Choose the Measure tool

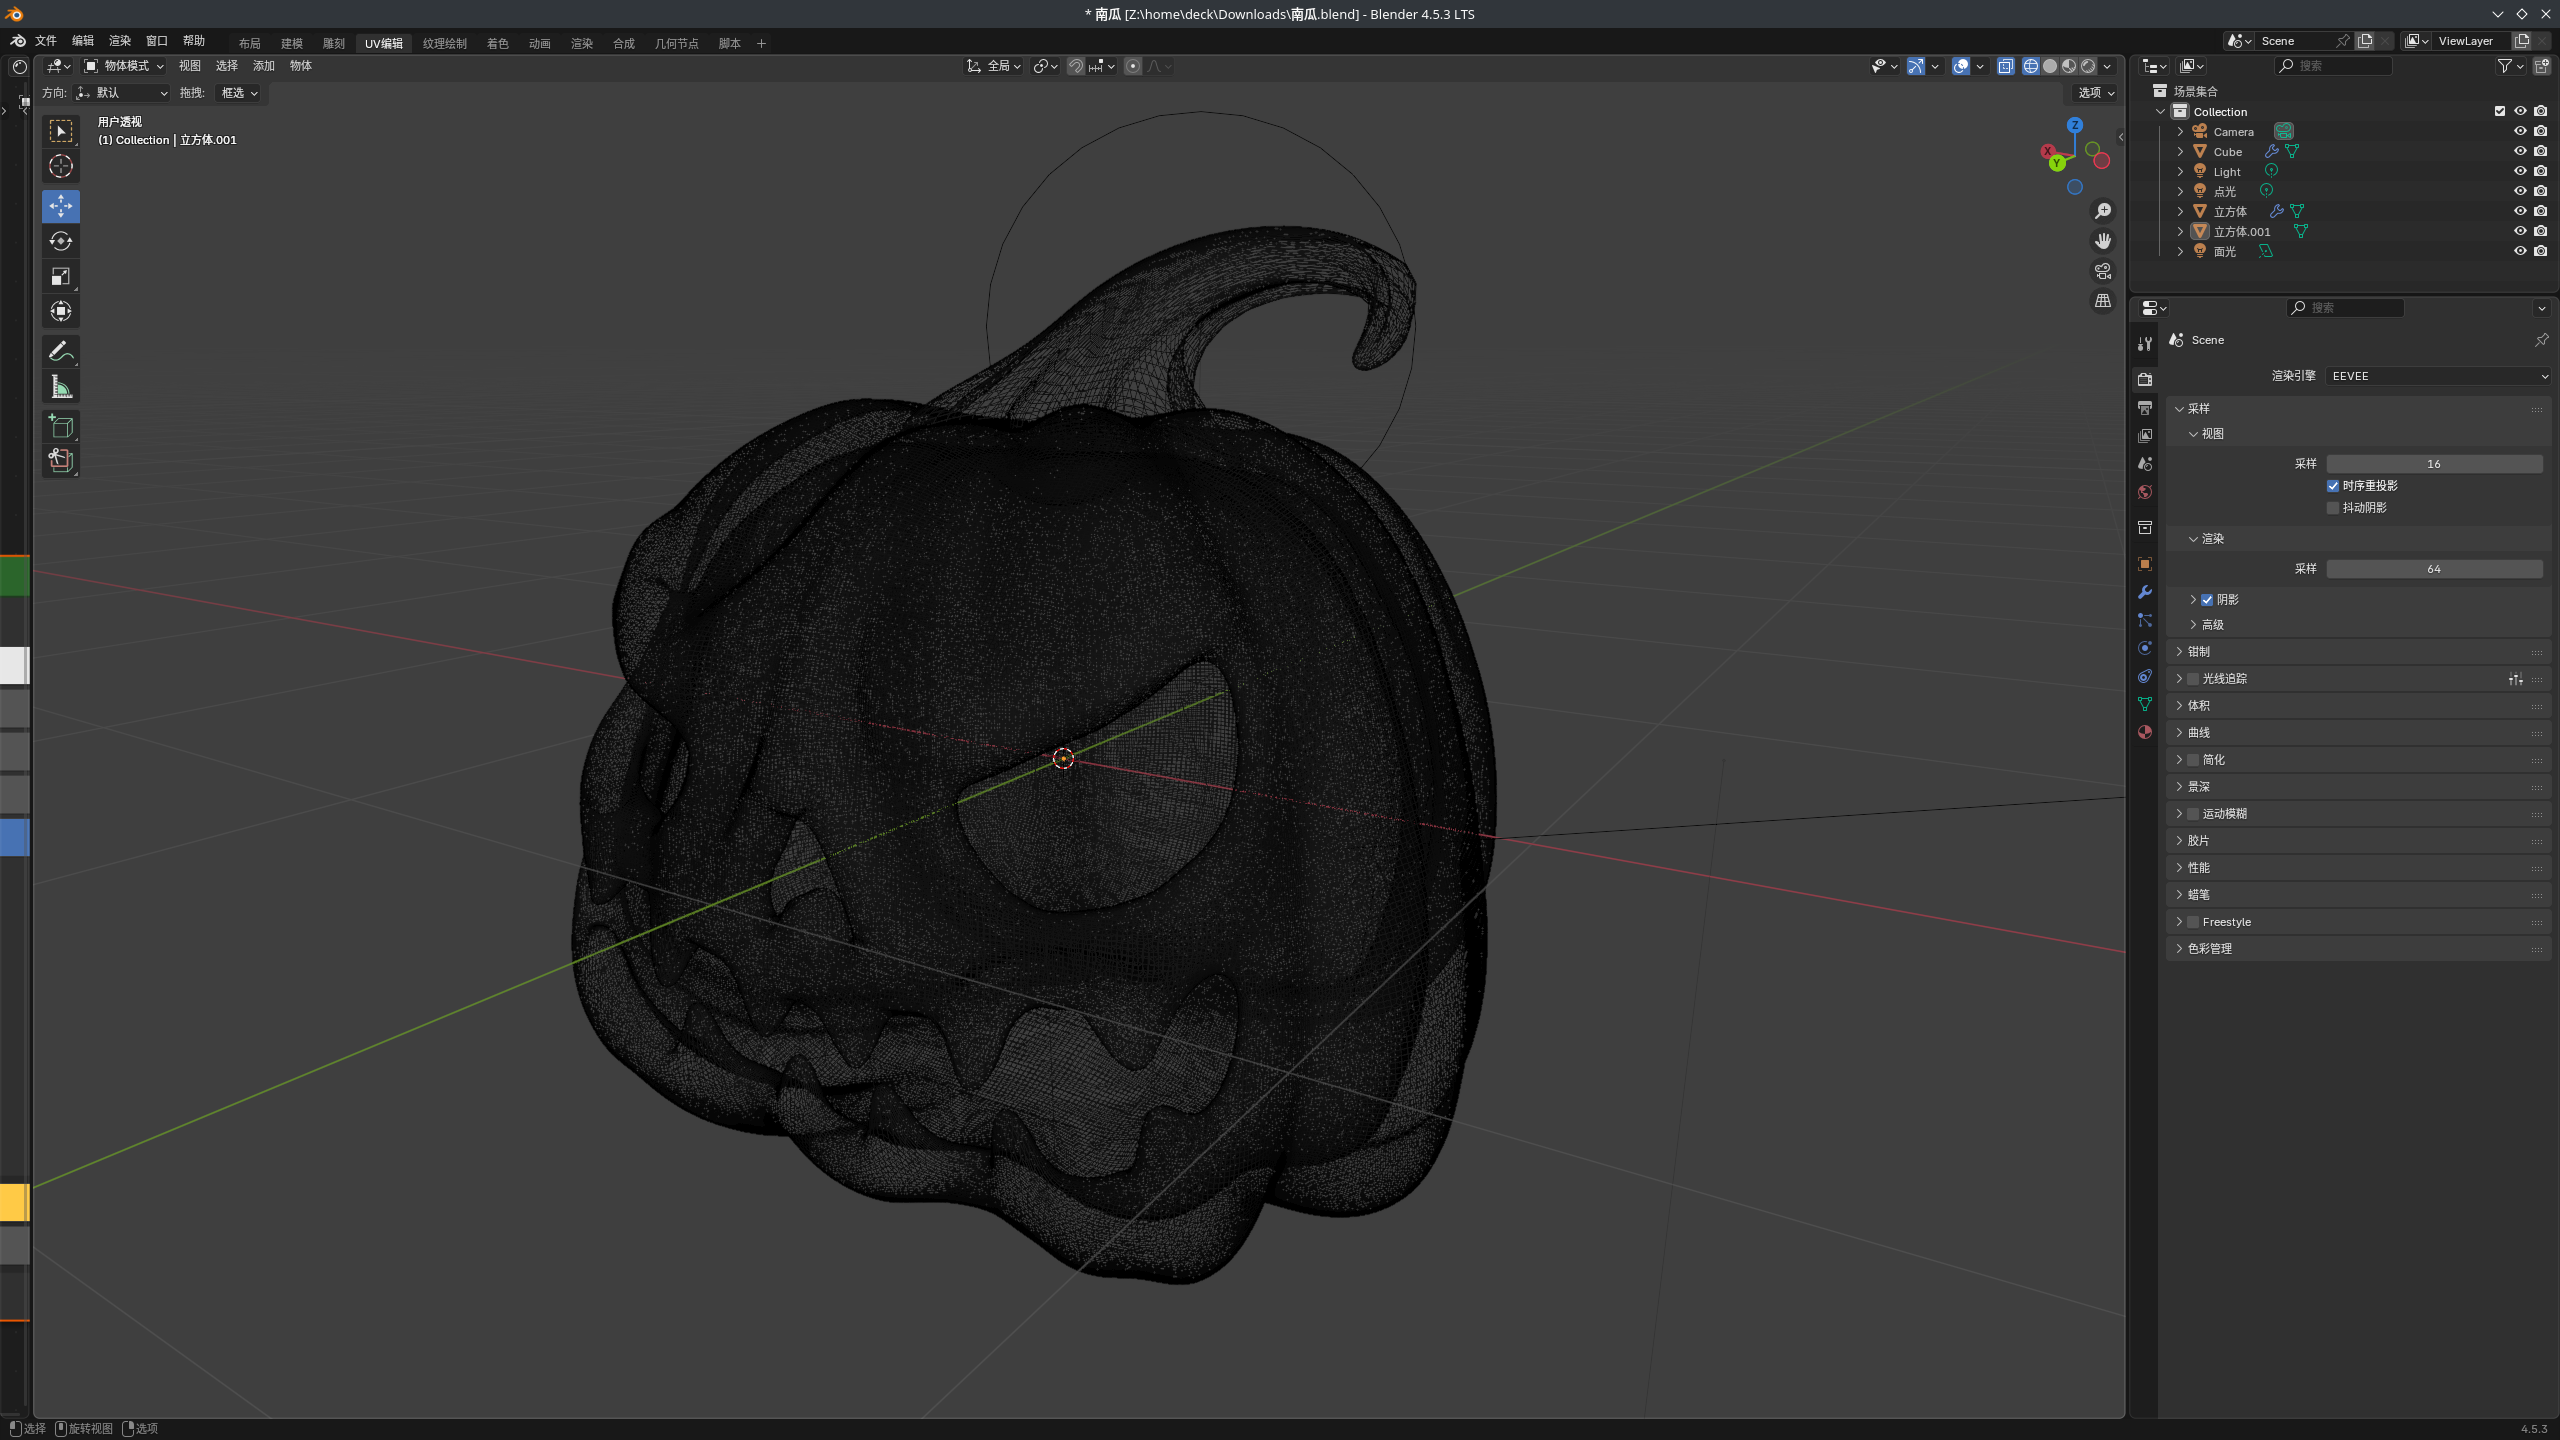coord(61,387)
